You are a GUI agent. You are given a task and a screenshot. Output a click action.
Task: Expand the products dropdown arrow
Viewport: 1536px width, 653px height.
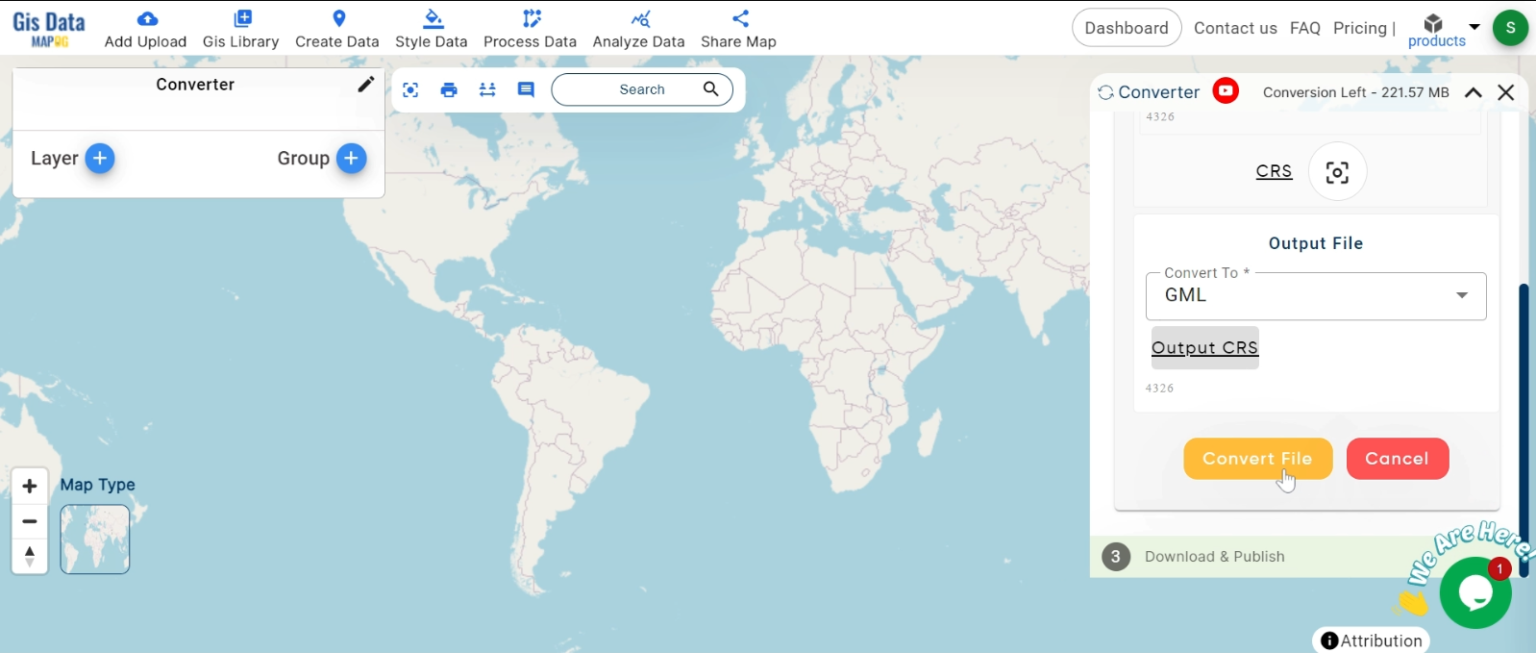point(1474,27)
